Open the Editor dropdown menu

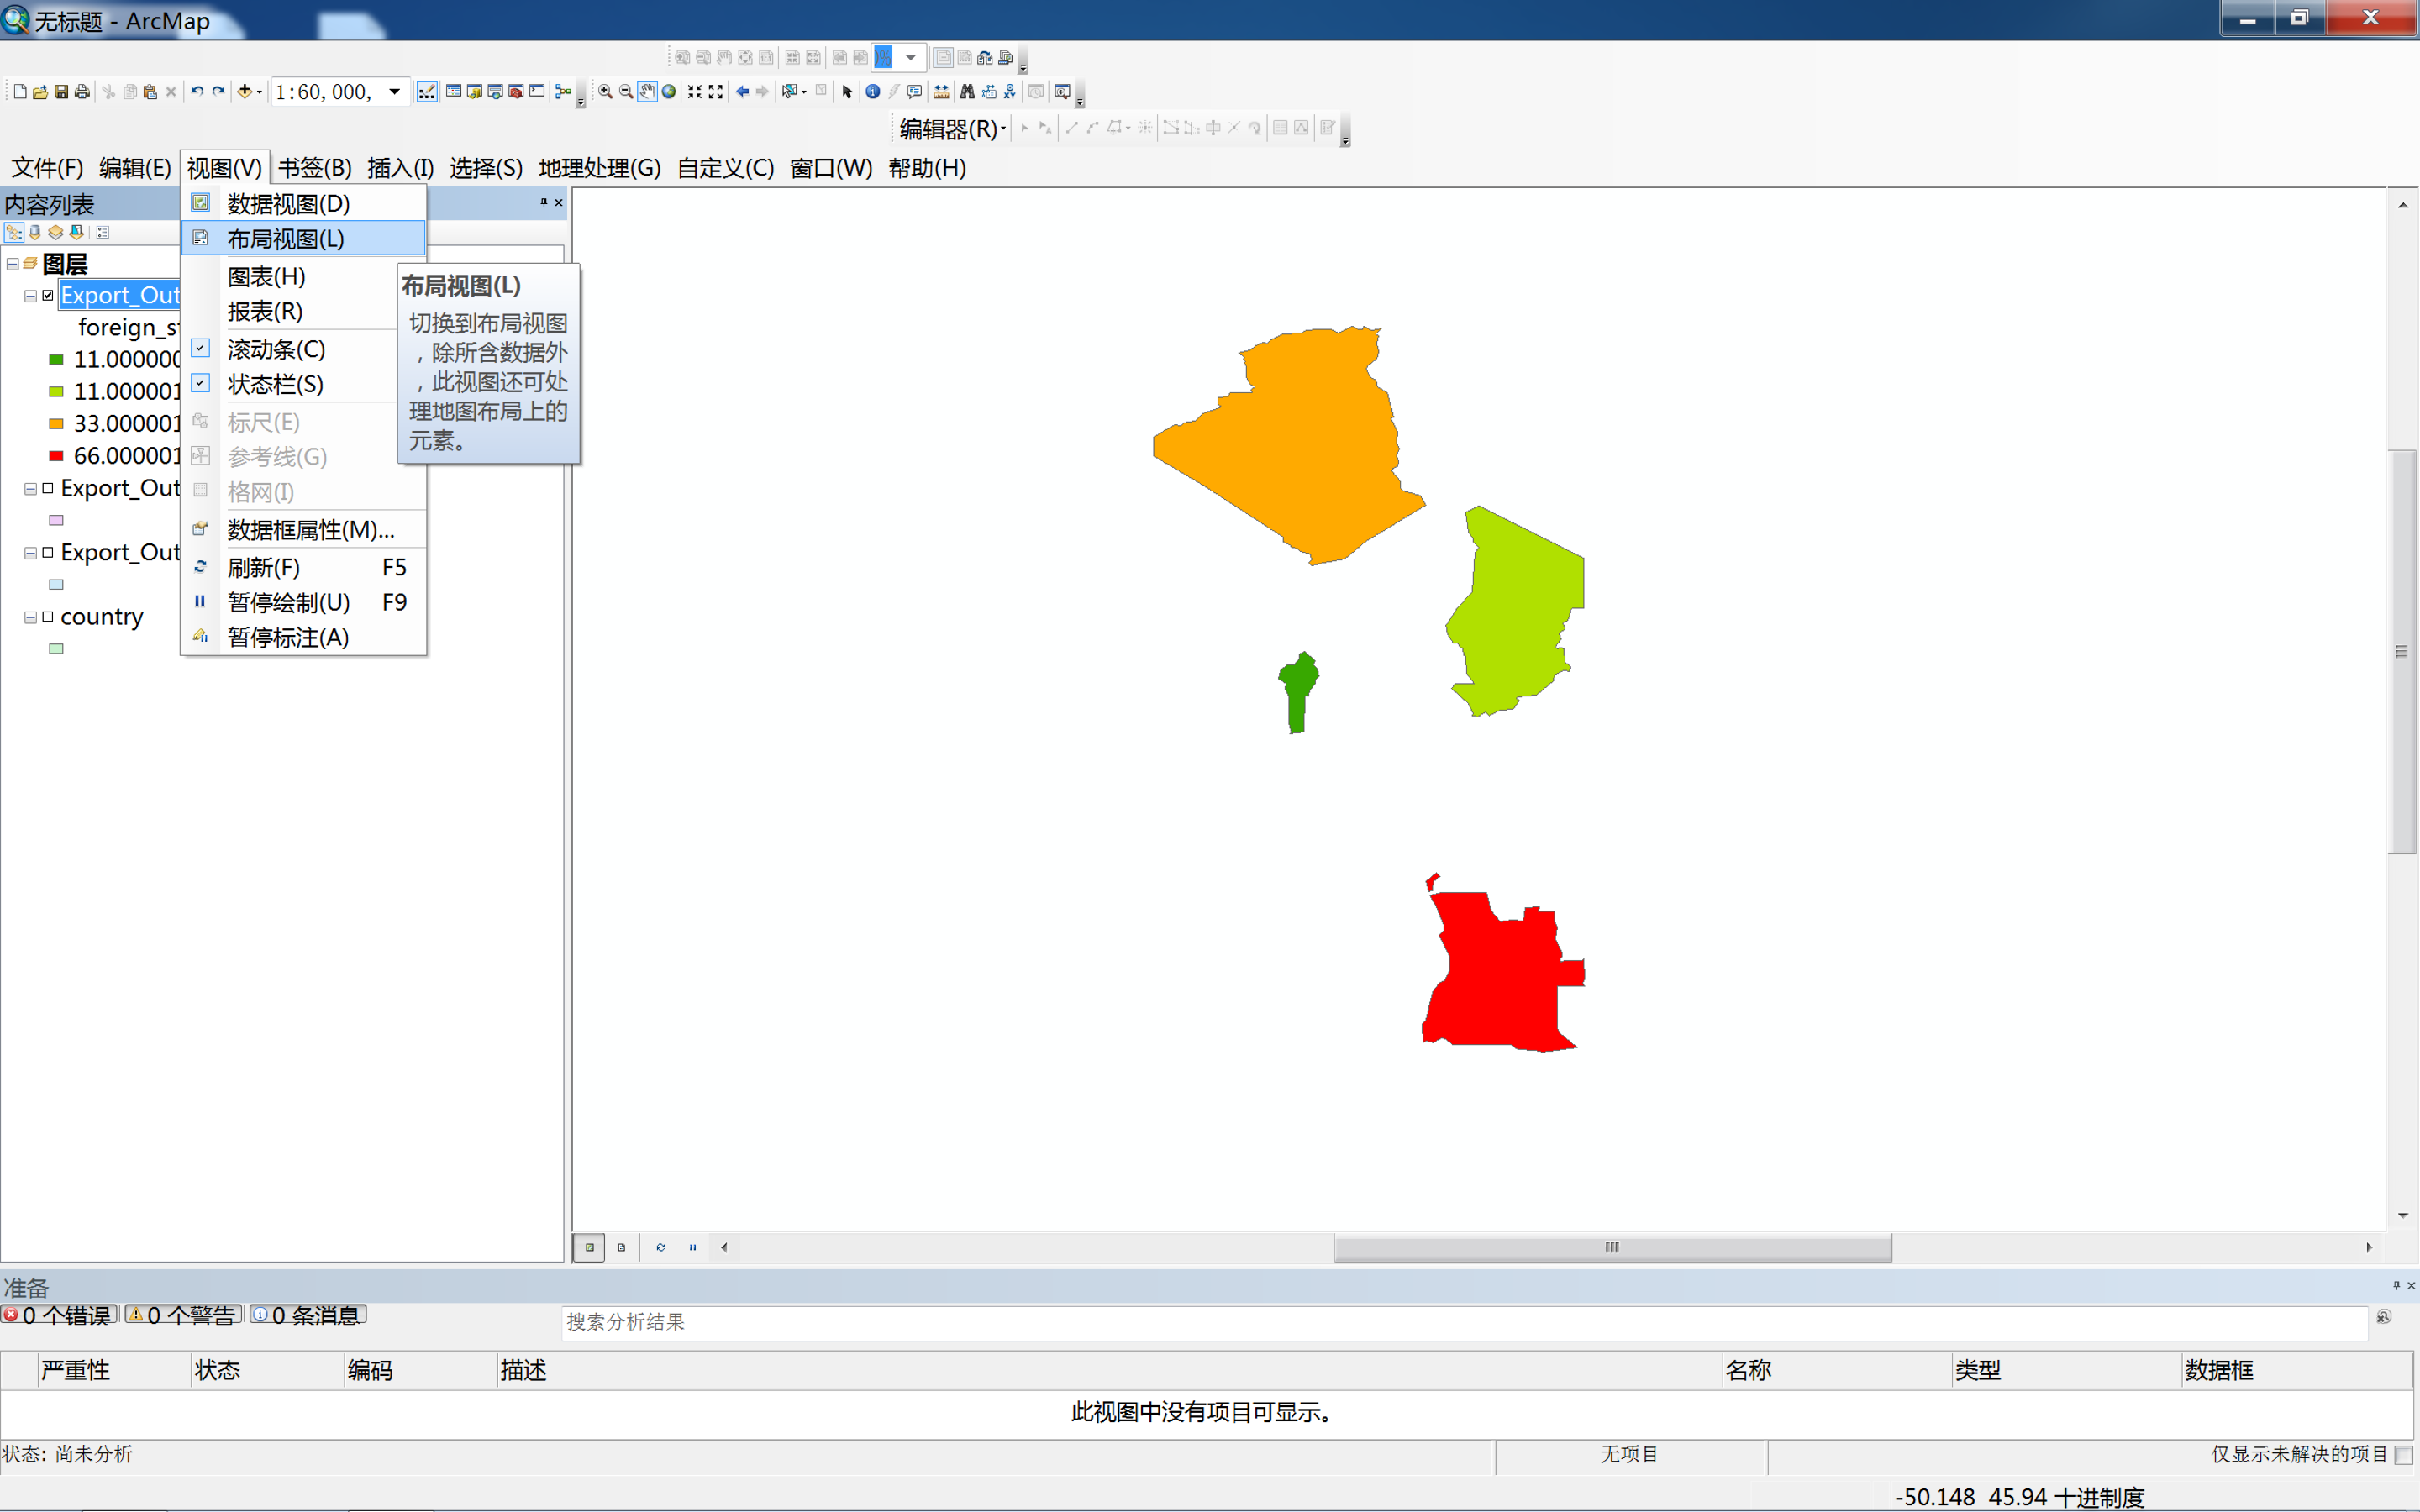951,128
